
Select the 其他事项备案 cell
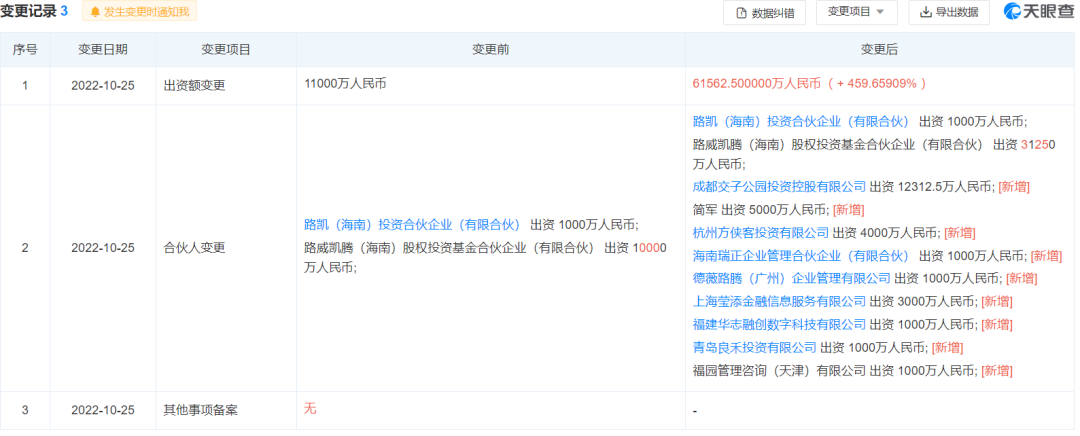[x=225, y=411]
